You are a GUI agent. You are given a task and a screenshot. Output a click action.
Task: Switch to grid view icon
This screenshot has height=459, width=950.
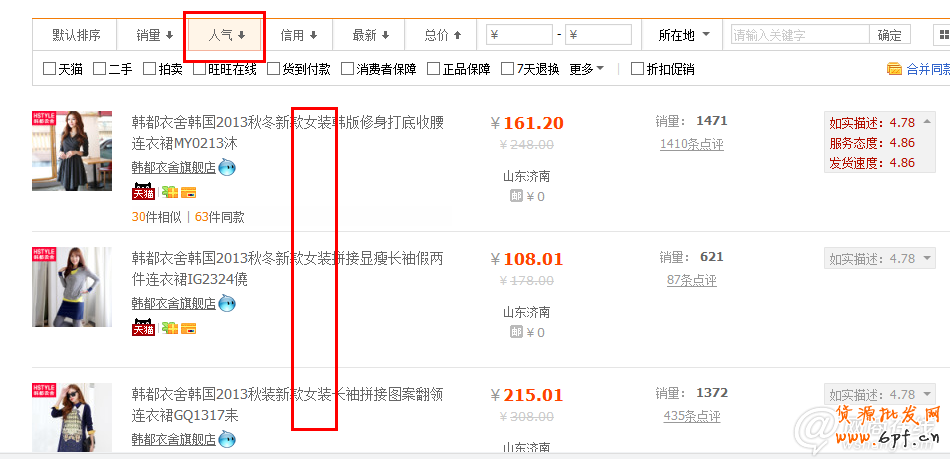coord(942,35)
